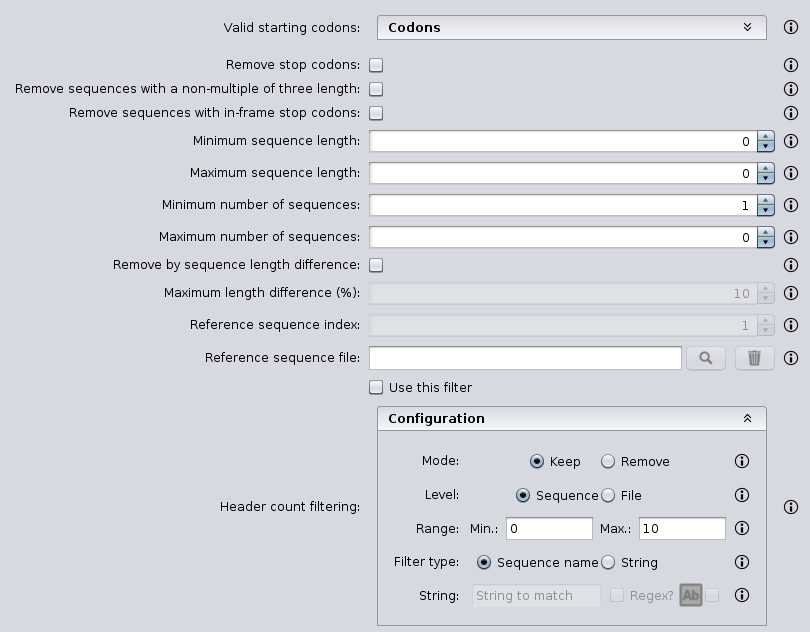Choose String filter type
Screen dimensions: 810x632
tap(608, 562)
